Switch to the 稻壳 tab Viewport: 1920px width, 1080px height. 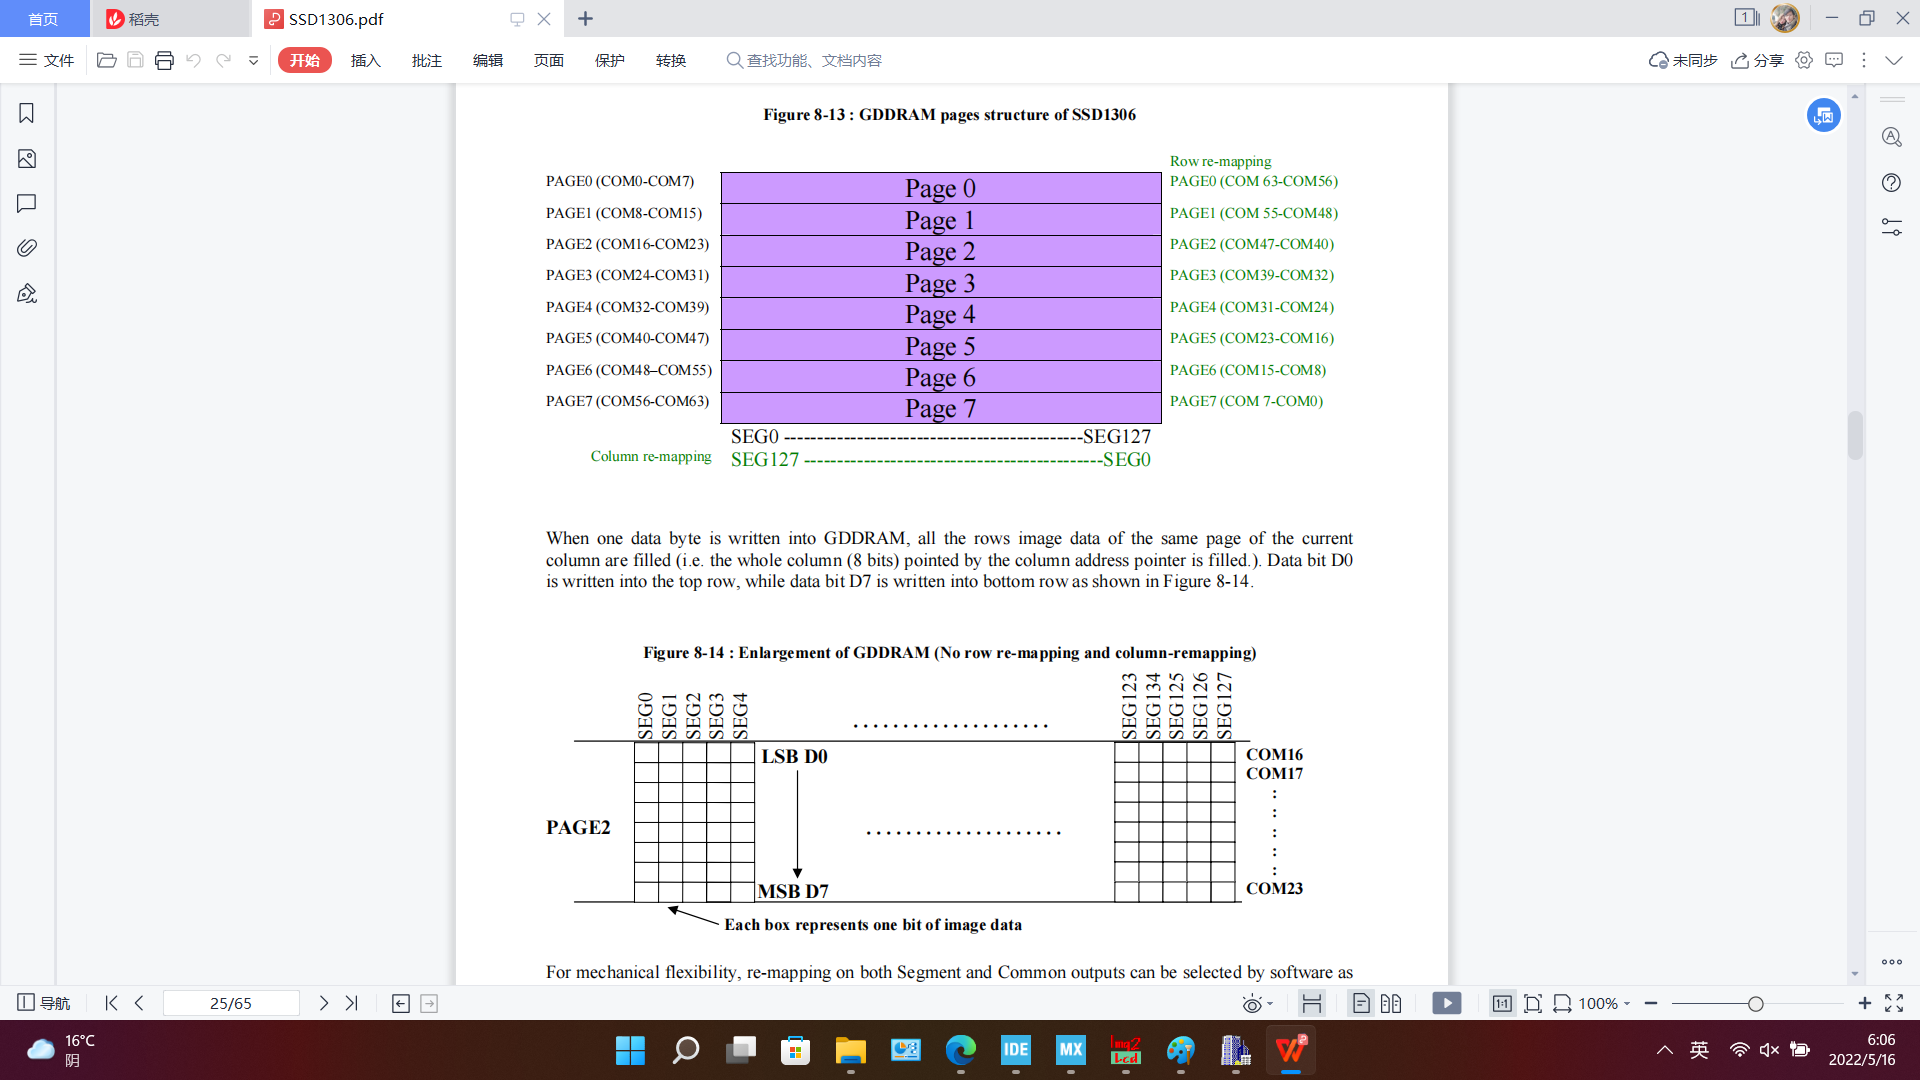(x=145, y=19)
